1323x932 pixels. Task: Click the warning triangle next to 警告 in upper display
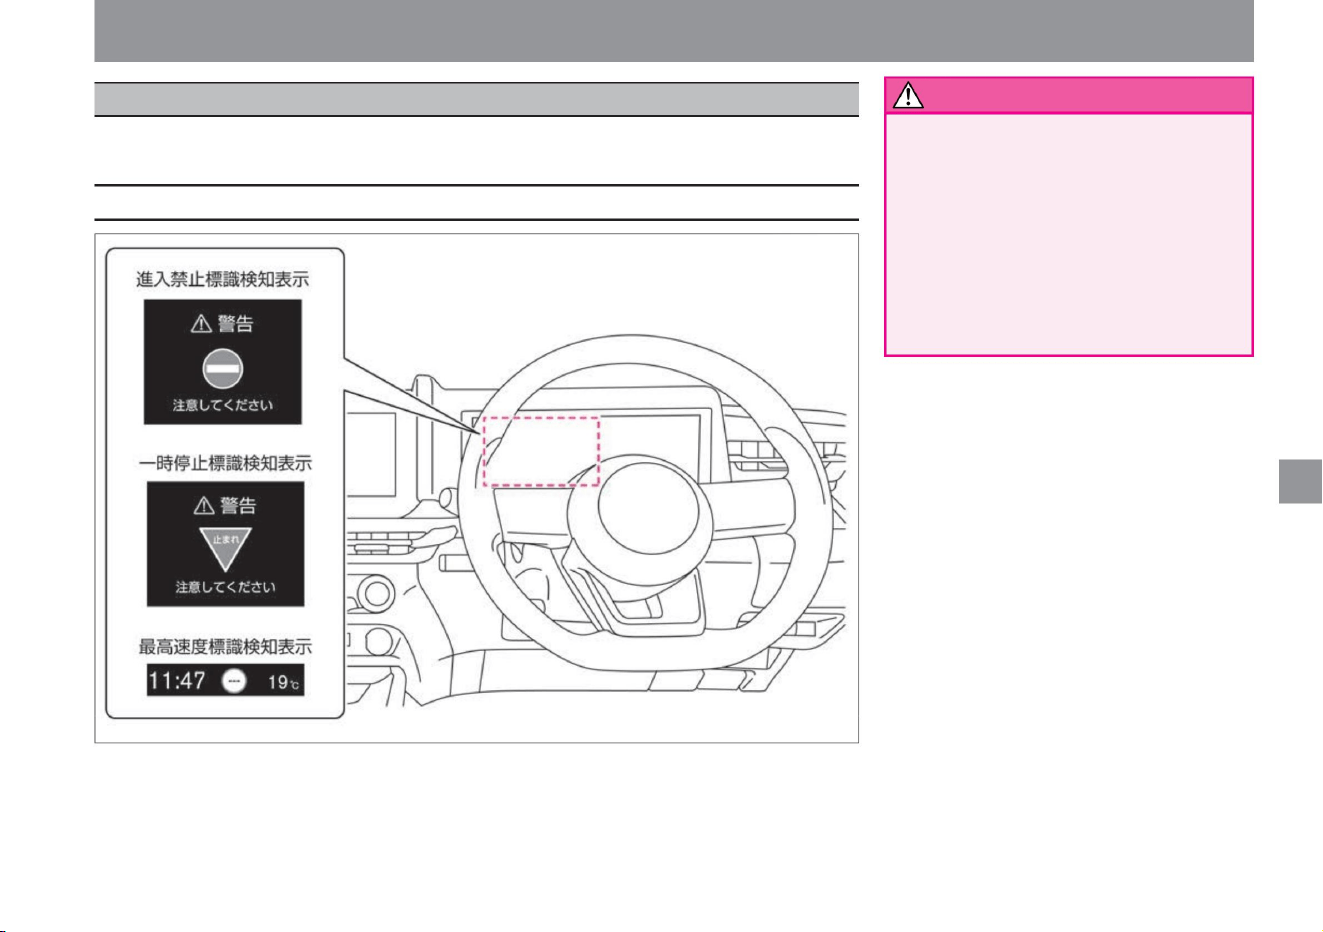tap(201, 324)
